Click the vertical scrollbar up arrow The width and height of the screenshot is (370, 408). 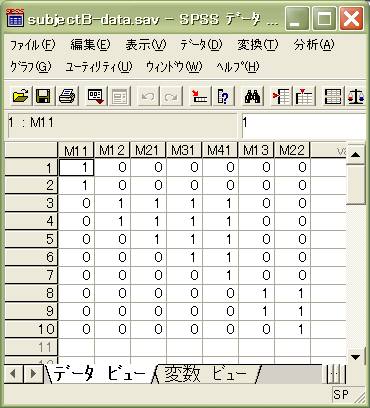pos(356,154)
